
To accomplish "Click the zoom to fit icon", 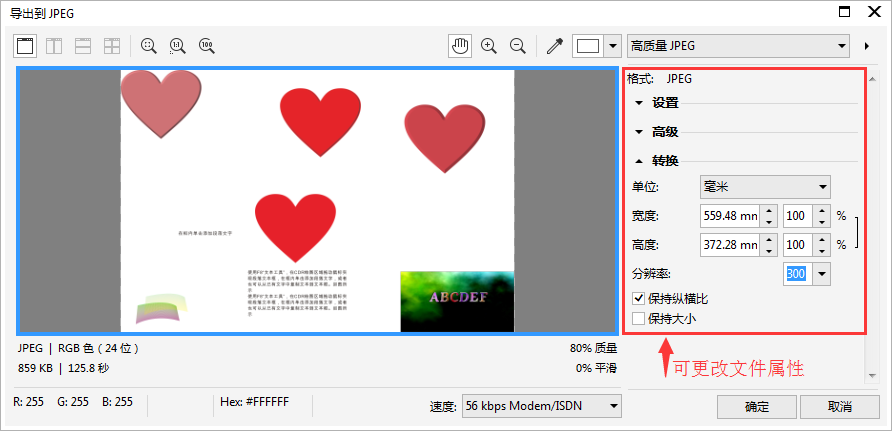I will point(149,46).
